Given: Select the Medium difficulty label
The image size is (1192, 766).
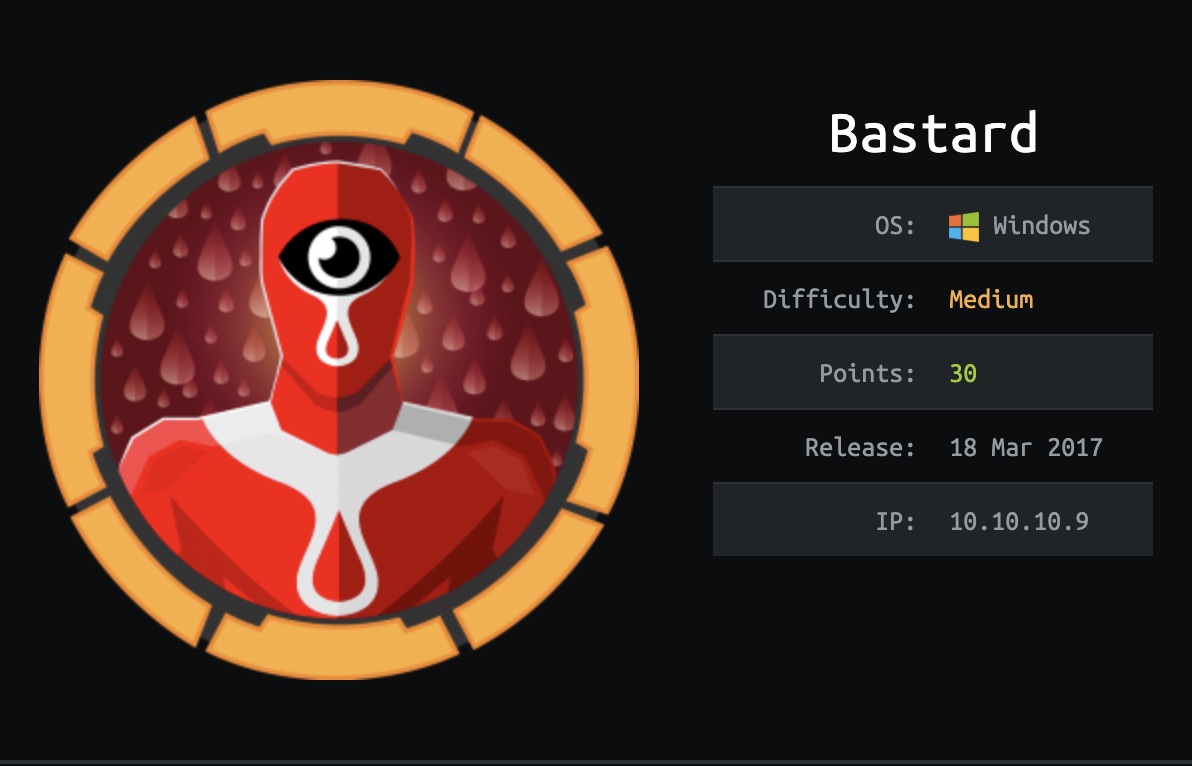Looking at the screenshot, I should [991, 299].
